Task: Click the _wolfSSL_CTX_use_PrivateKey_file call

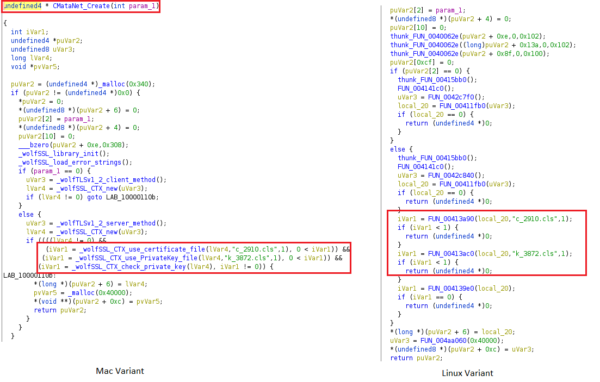Action: click(192, 258)
